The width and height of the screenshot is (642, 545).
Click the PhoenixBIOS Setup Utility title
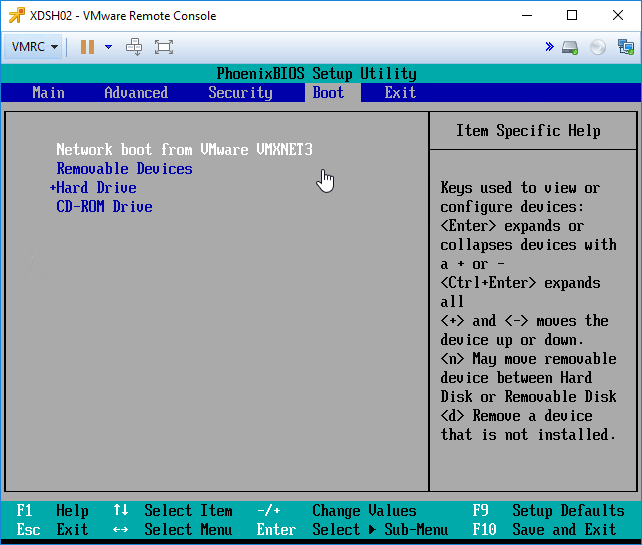coord(316,74)
